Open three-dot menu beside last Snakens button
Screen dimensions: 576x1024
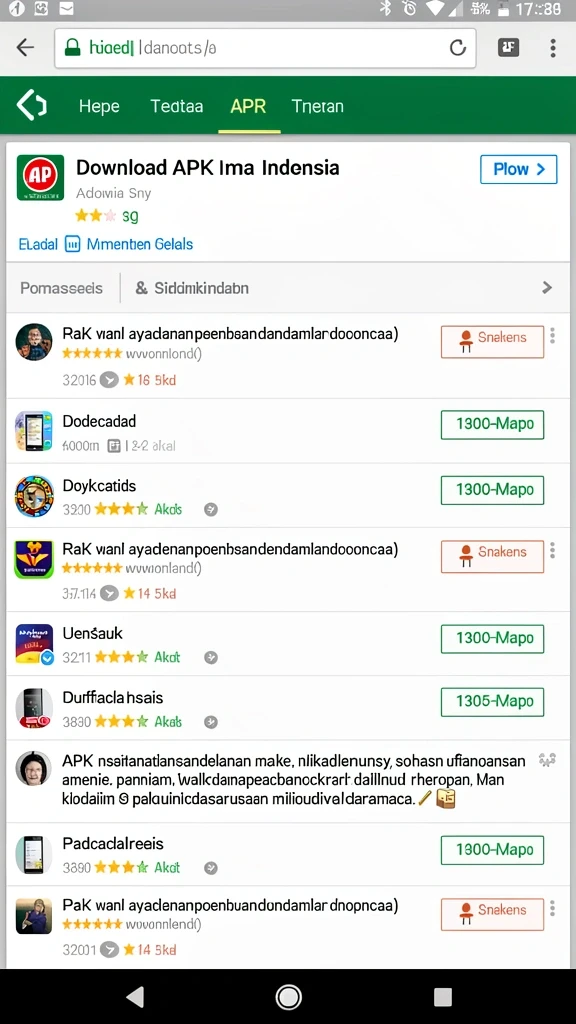(552, 908)
